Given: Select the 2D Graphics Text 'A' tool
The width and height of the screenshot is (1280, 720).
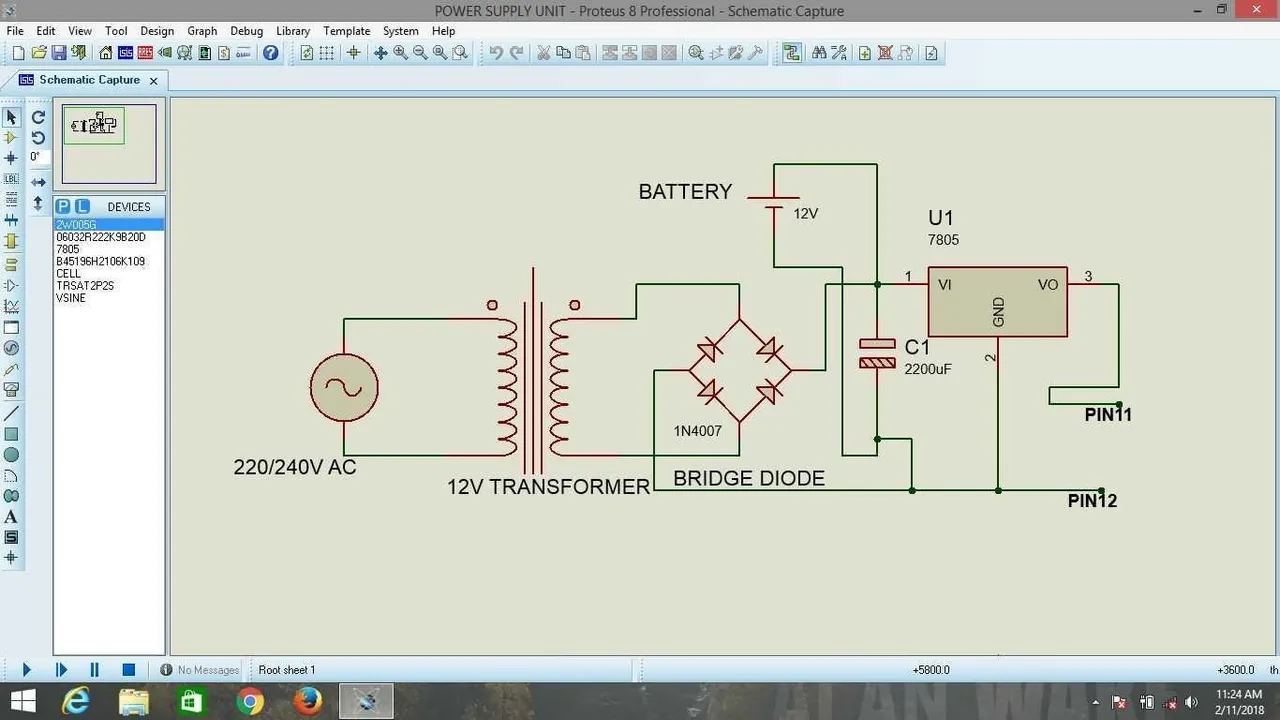Looking at the screenshot, I should click(11, 517).
